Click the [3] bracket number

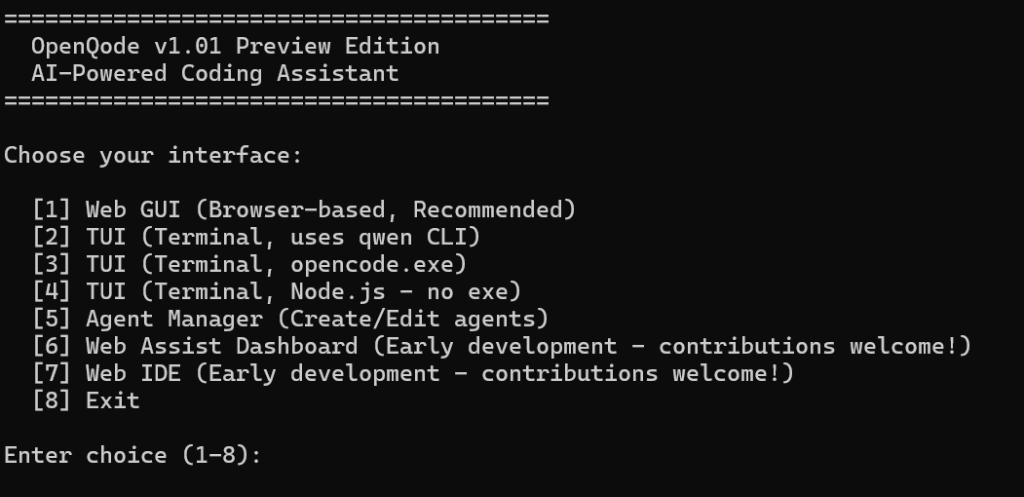(x=51, y=265)
